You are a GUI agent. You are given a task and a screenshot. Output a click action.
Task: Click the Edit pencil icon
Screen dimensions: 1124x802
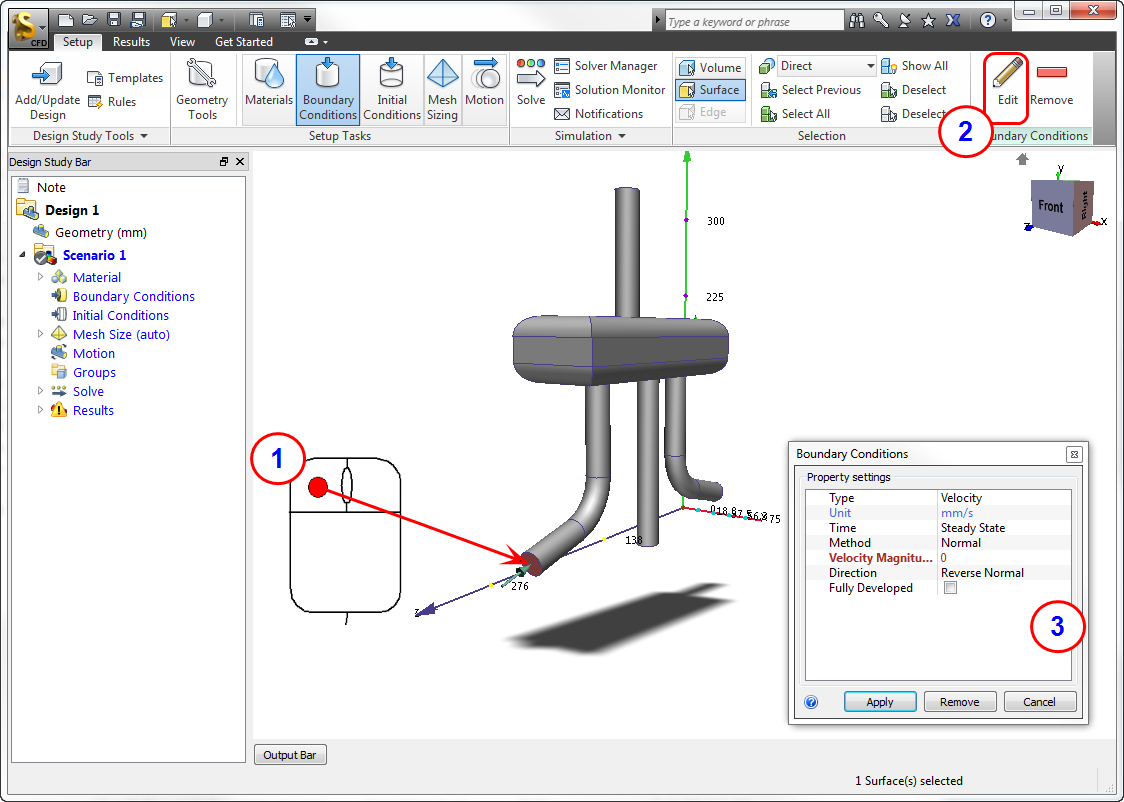point(1007,73)
